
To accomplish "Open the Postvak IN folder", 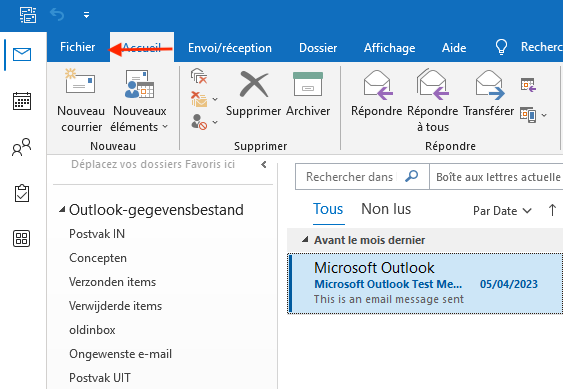I will click(x=97, y=234).
